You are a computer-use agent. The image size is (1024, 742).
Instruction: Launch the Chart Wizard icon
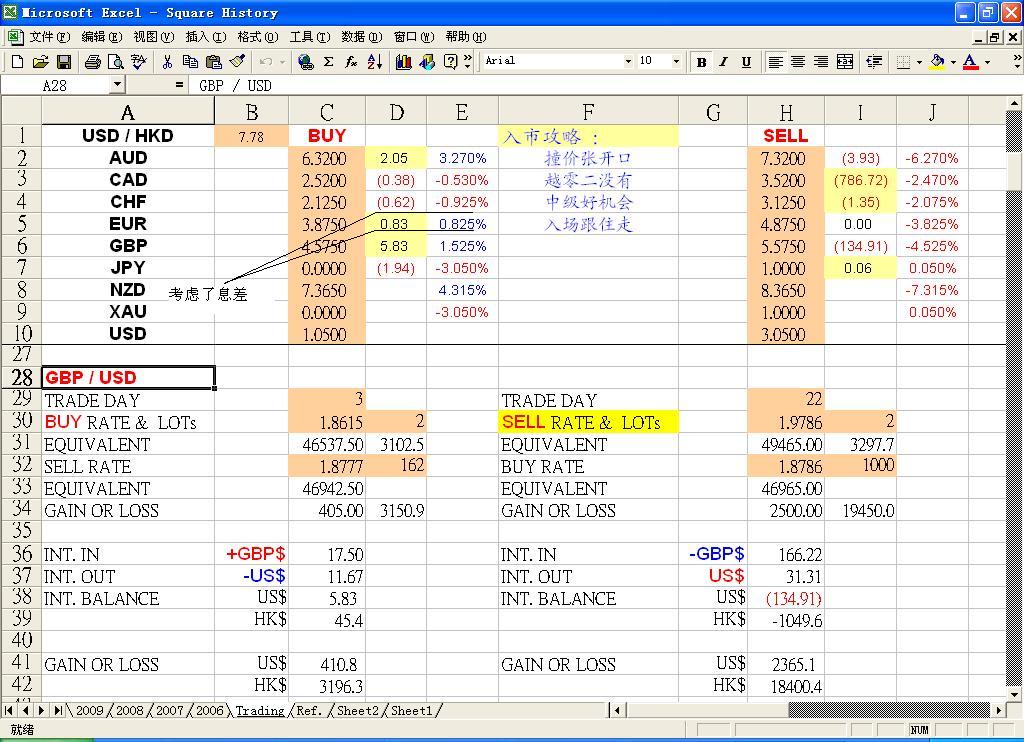click(x=404, y=61)
